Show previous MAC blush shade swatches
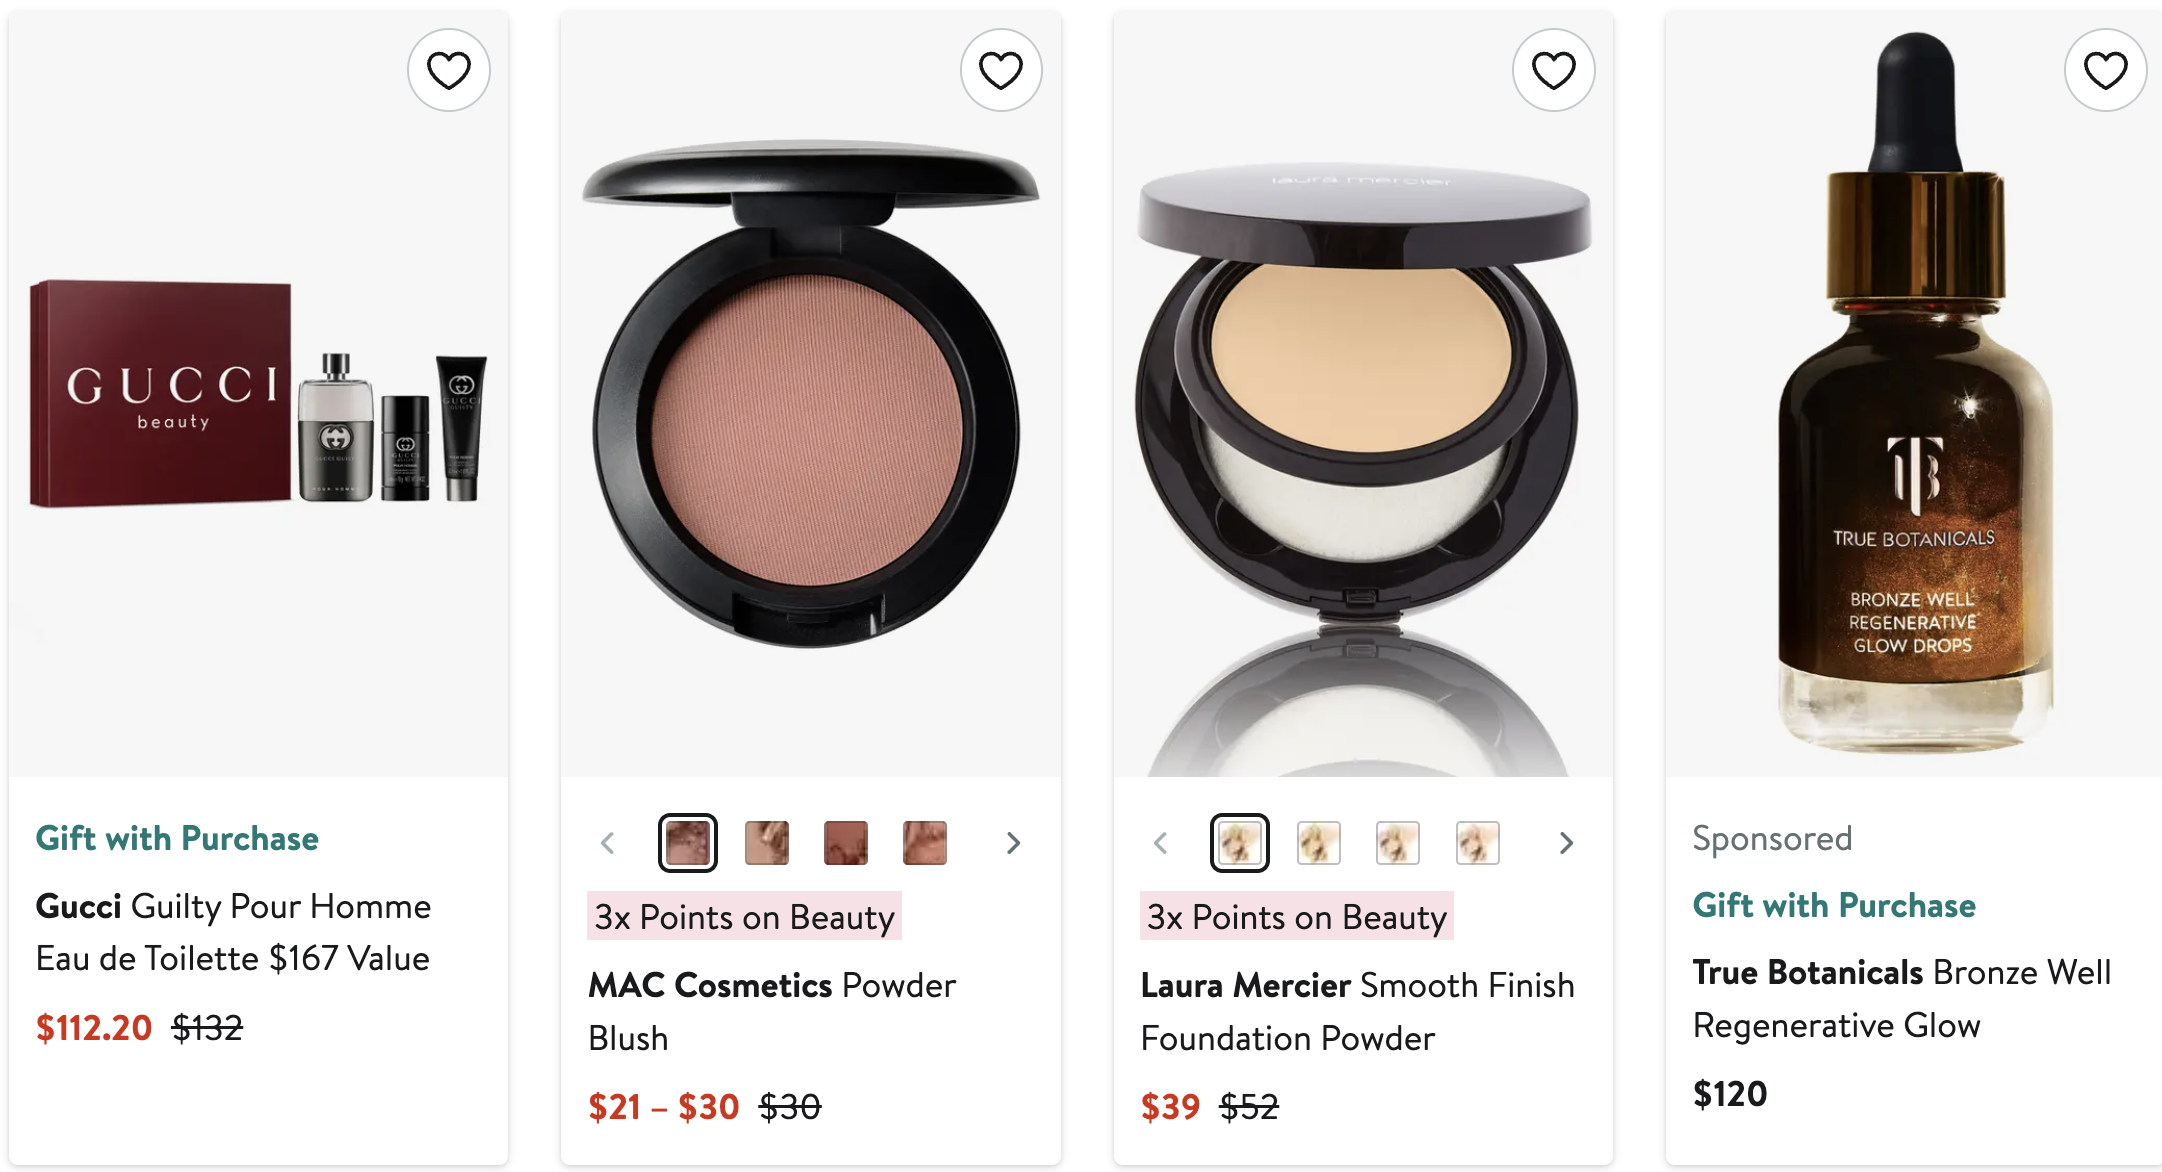The height and width of the screenshot is (1172, 2162). coord(608,843)
